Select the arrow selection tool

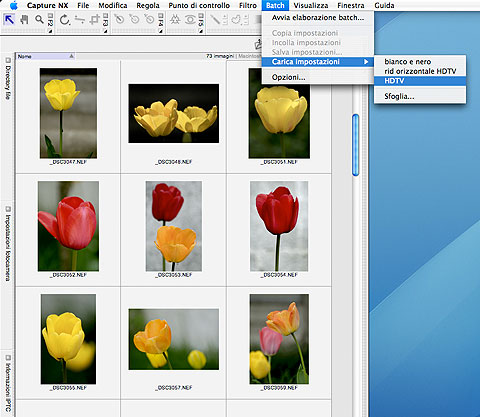9,20
